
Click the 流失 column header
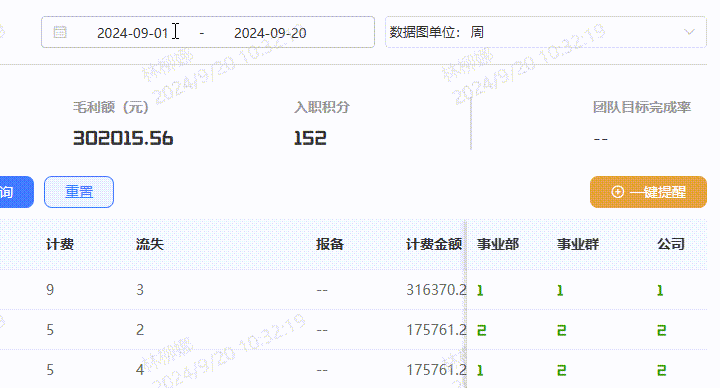point(150,244)
